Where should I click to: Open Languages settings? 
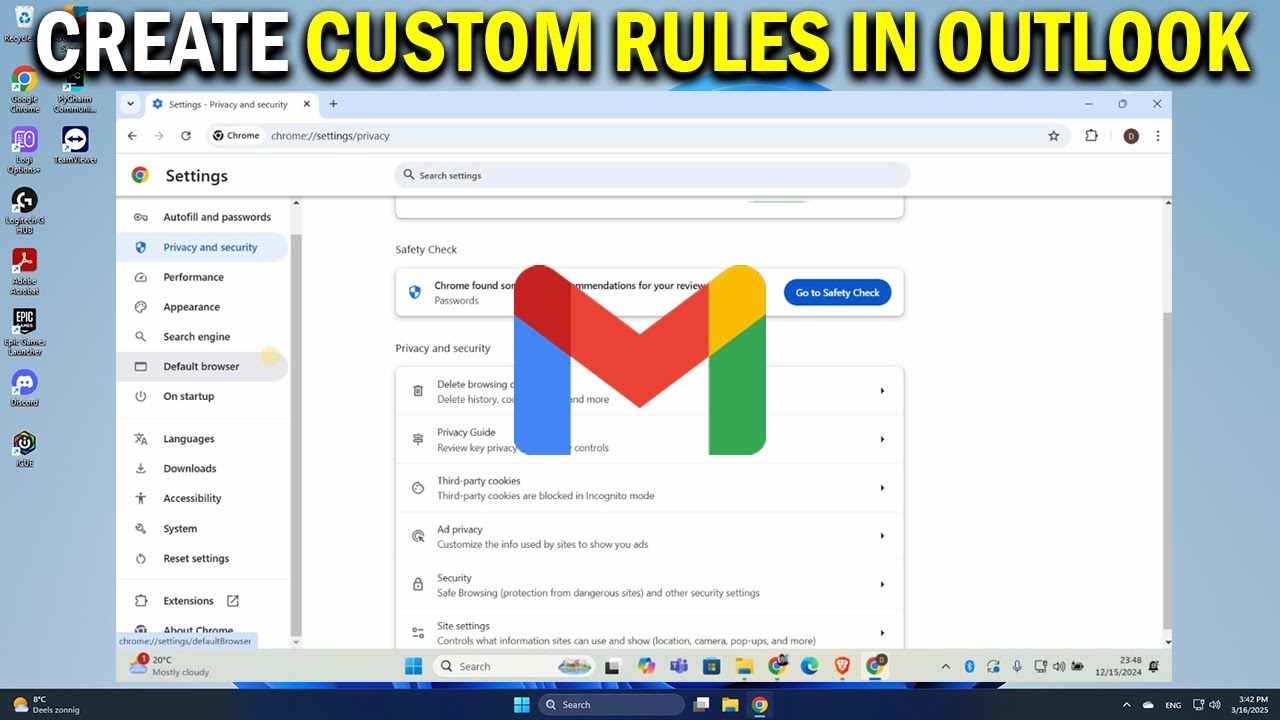[202, 439]
